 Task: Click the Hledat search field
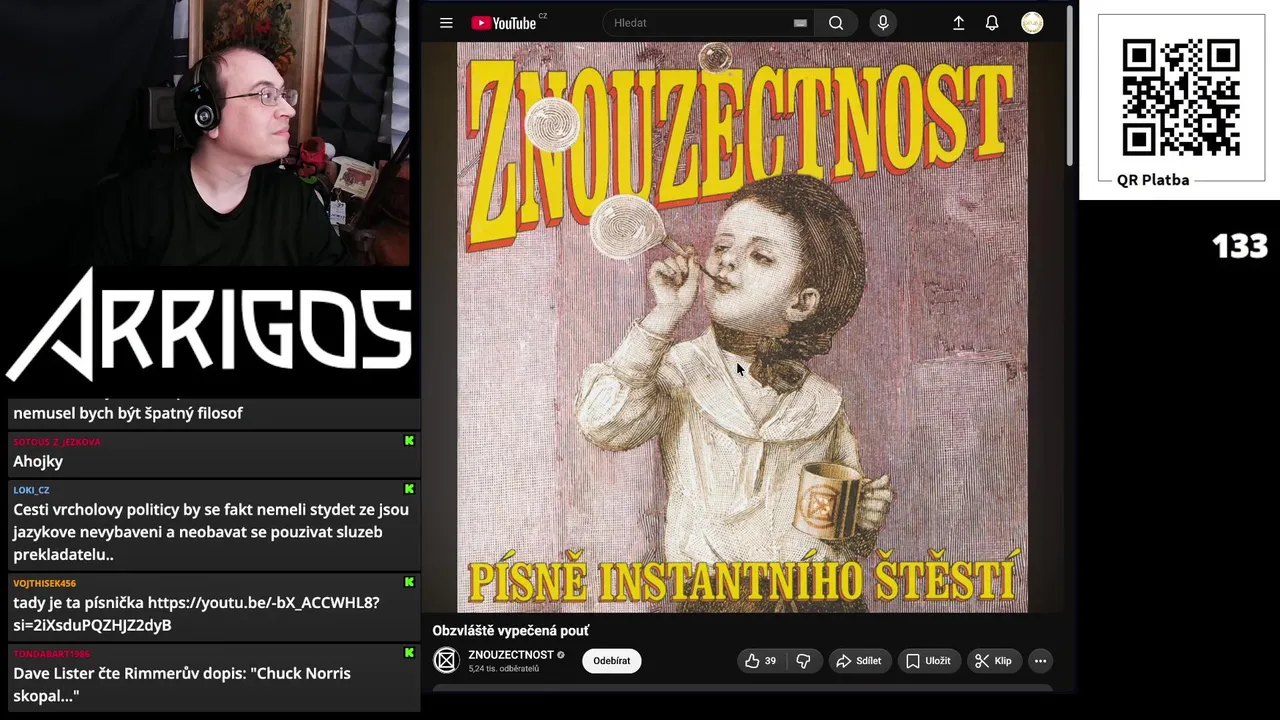(708, 23)
